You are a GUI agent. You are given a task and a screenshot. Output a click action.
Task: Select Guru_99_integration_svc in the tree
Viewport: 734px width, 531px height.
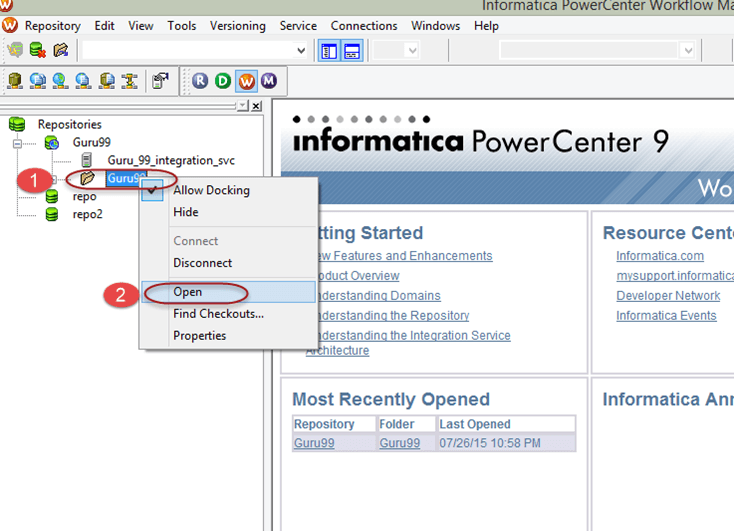pos(171,160)
